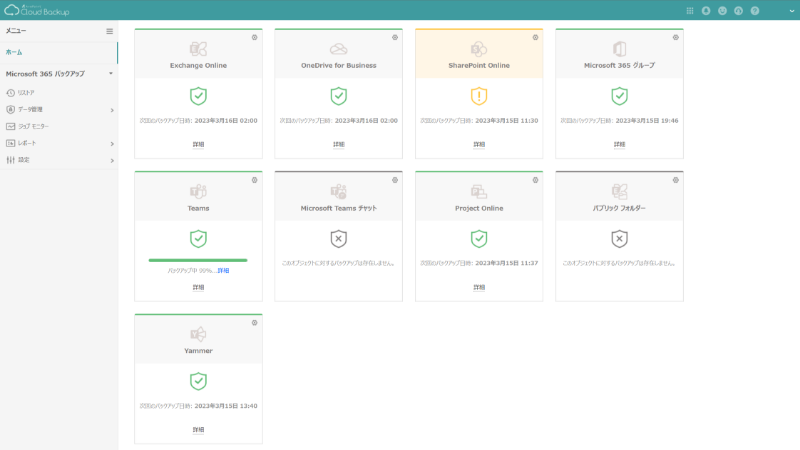Screen dimensions: 800x450
Task: Open Yammer card settings gear
Action: click(255, 322)
